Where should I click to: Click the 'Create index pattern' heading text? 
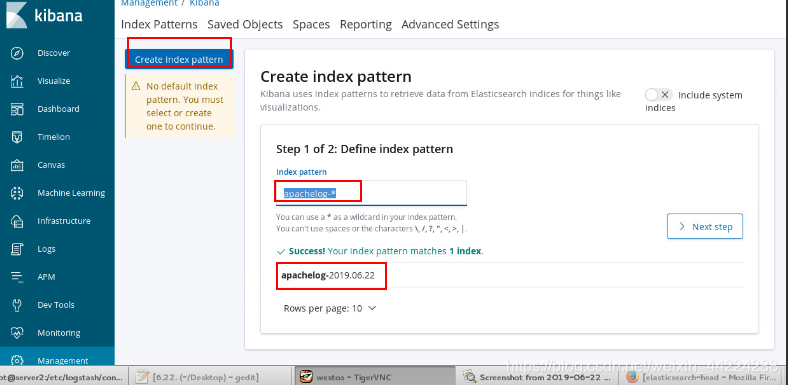(336, 77)
